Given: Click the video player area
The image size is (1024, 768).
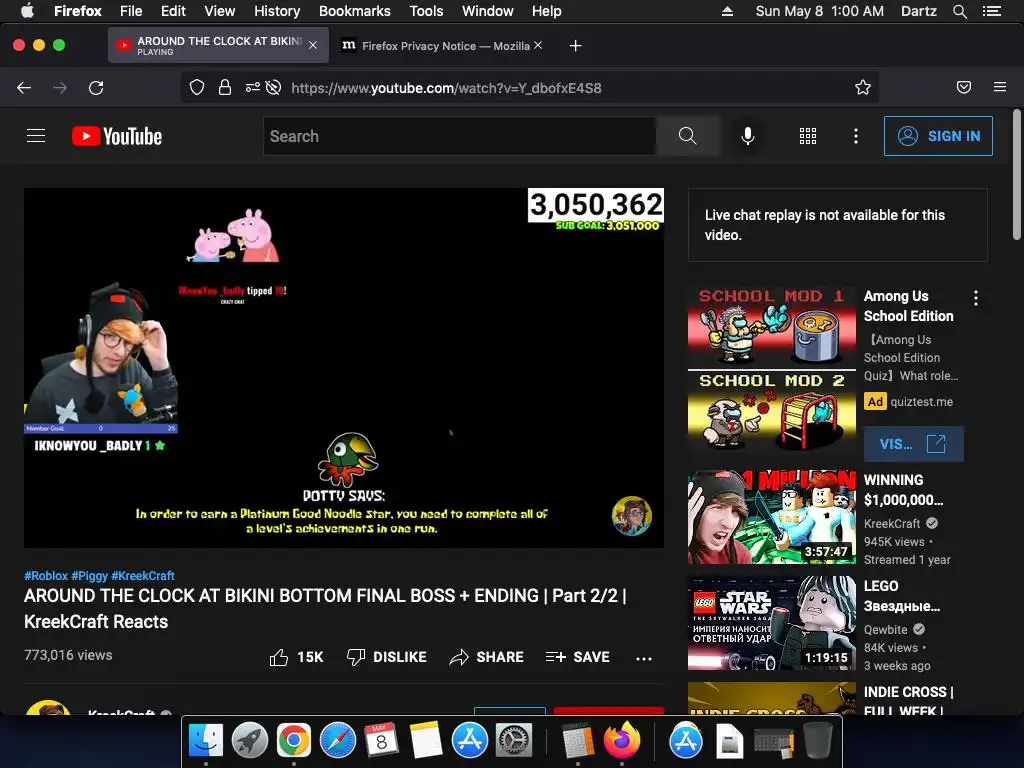Looking at the screenshot, I should click(344, 368).
